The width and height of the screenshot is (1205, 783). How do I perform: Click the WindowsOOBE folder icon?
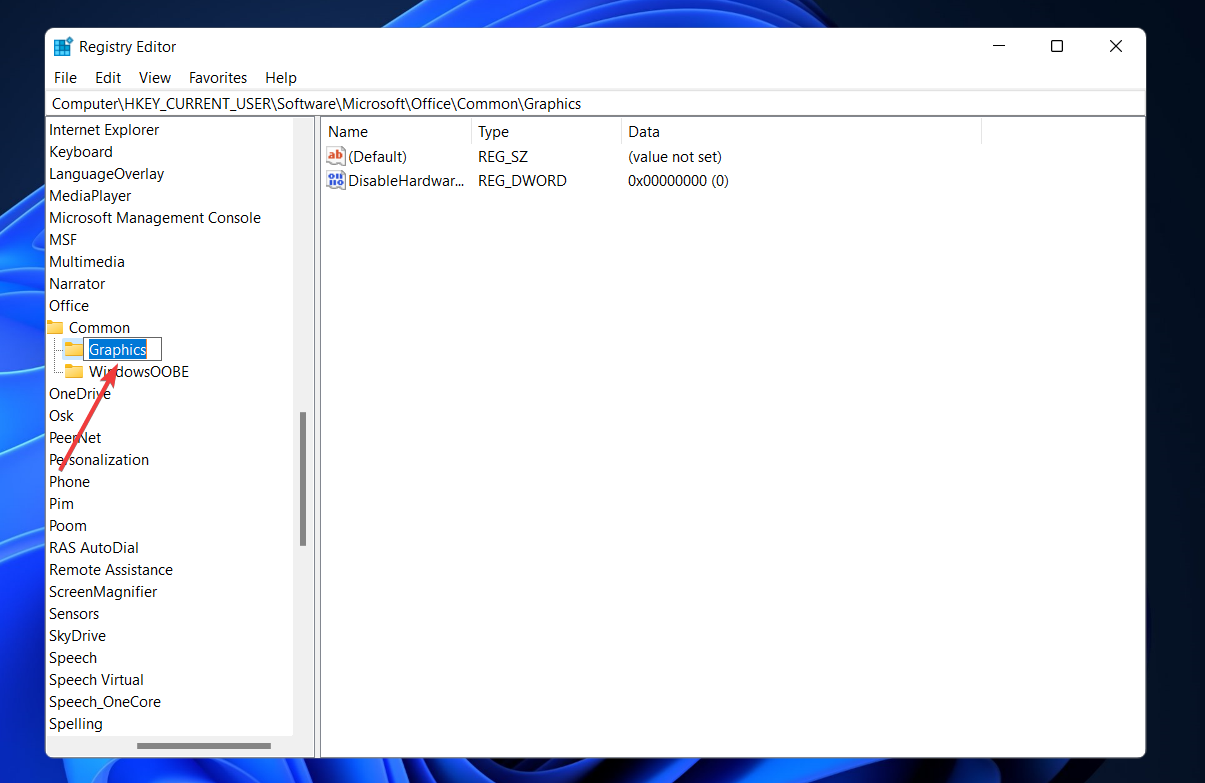(x=74, y=371)
